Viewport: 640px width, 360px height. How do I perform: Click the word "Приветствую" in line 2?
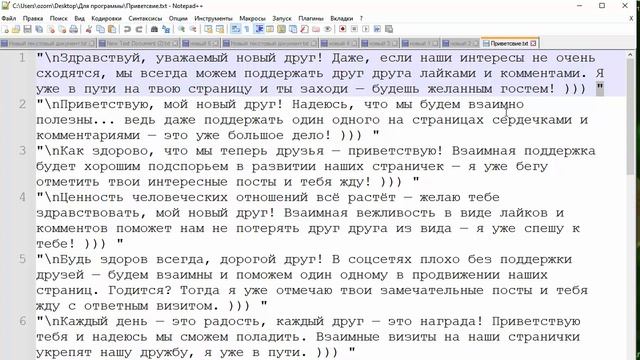click(105, 105)
